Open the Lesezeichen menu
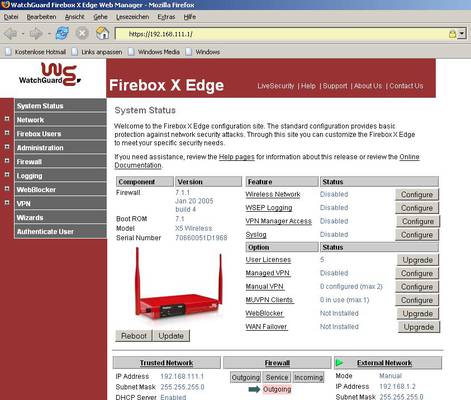This screenshot has height=400, width=471. point(132,17)
